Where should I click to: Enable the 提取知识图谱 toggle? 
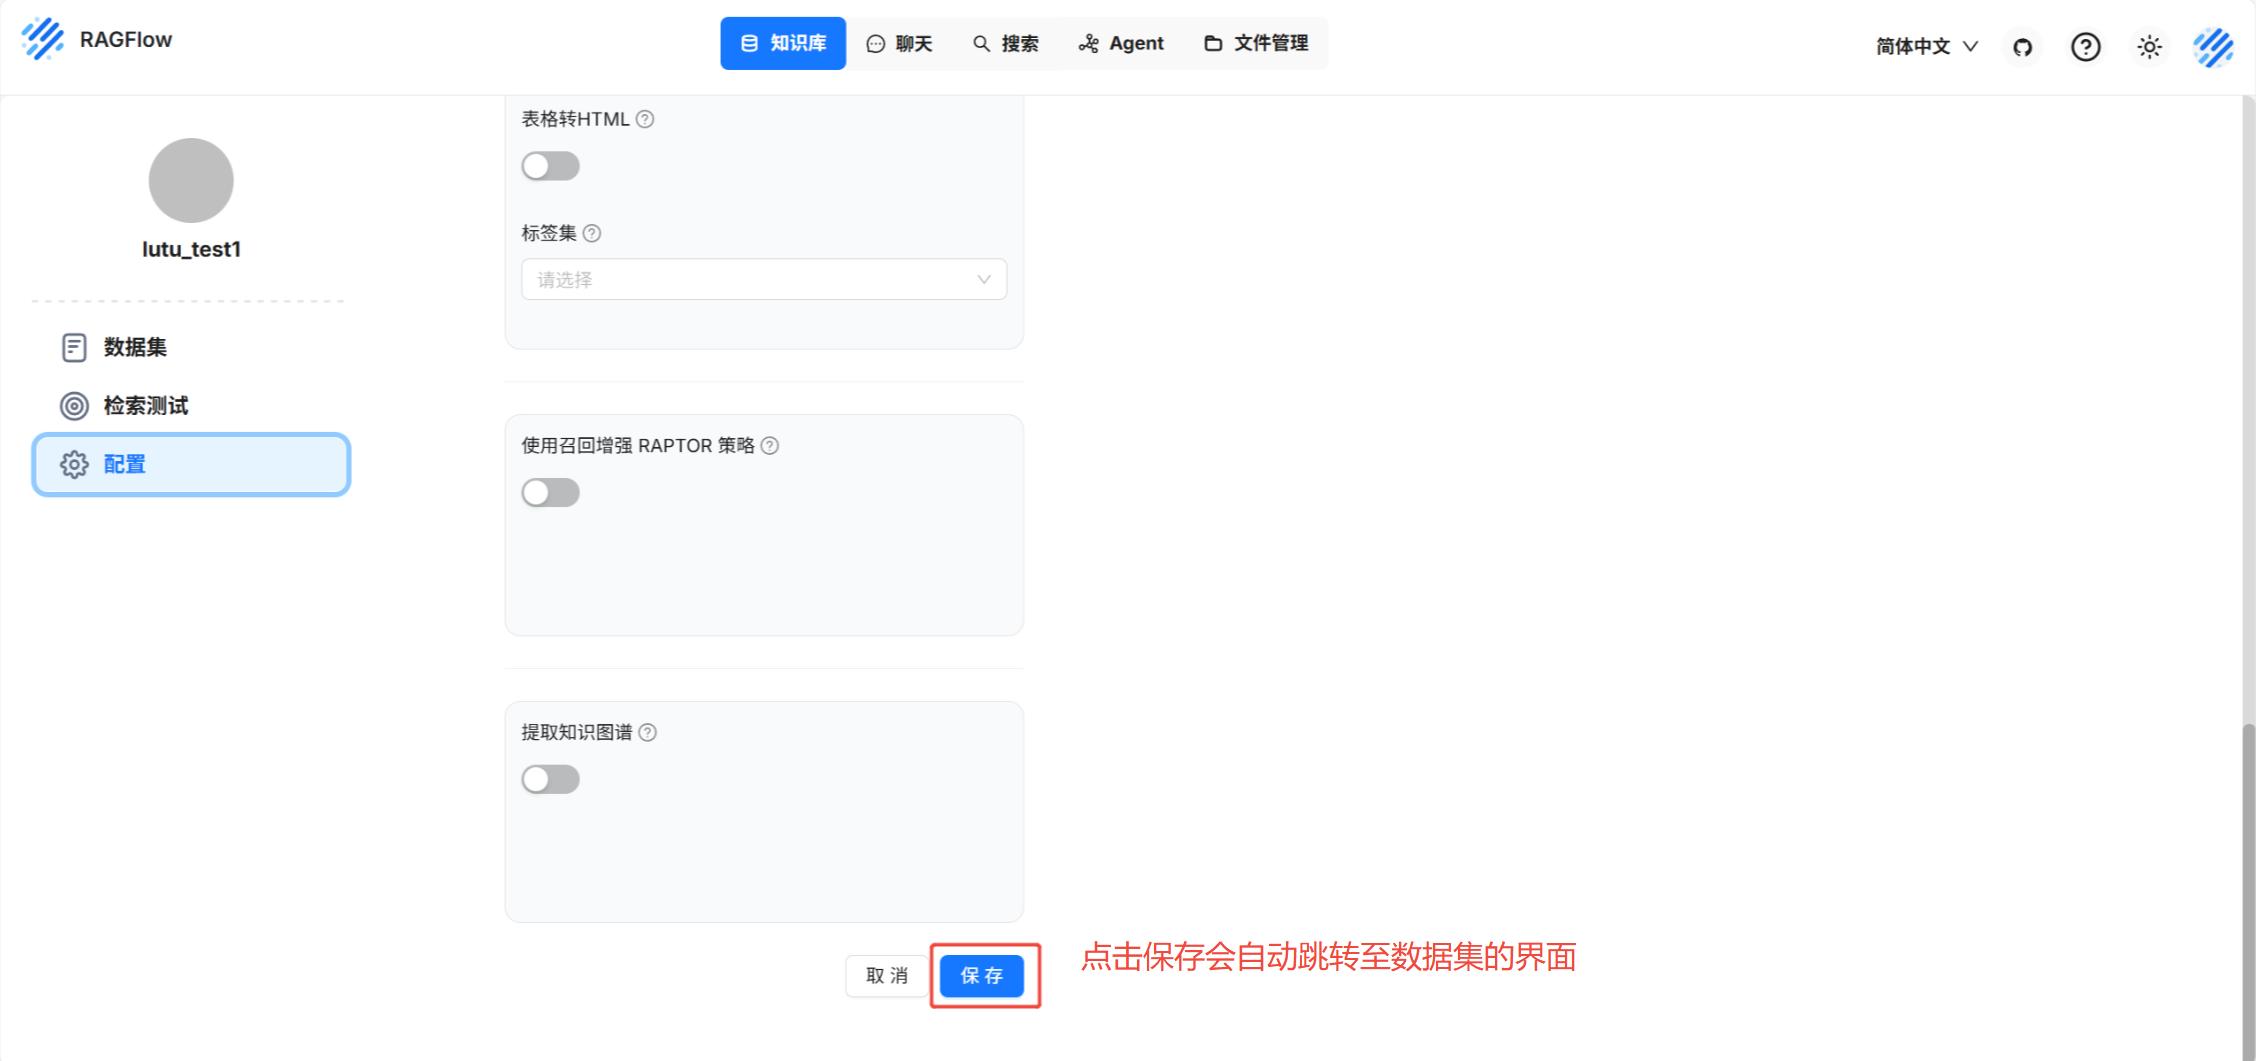550,780
